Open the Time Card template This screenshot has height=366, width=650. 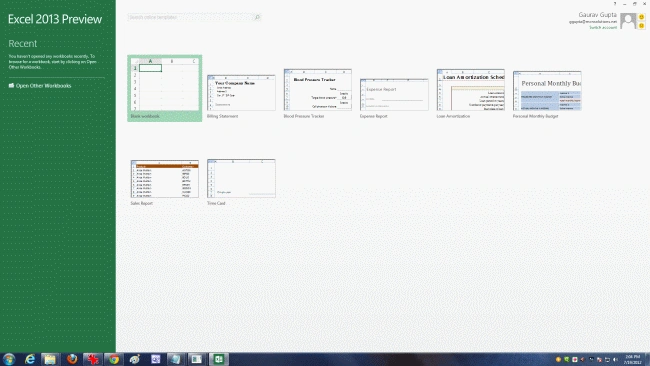click(241, 178)
